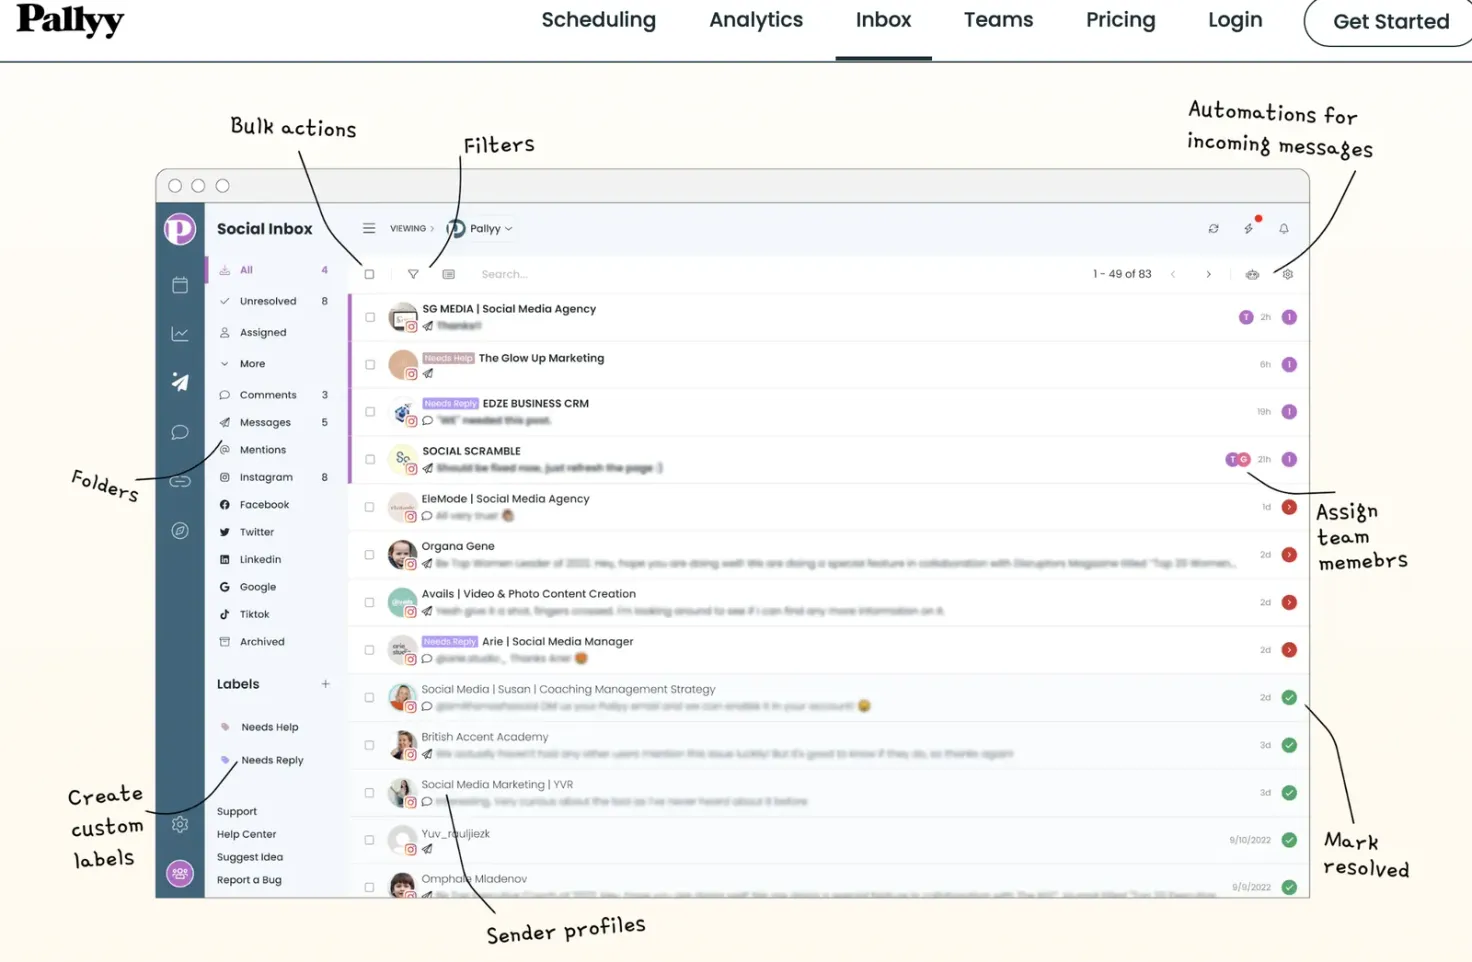
Task: Tick the select-all bulk actions checkbox
Action: (x=370, y=274)
